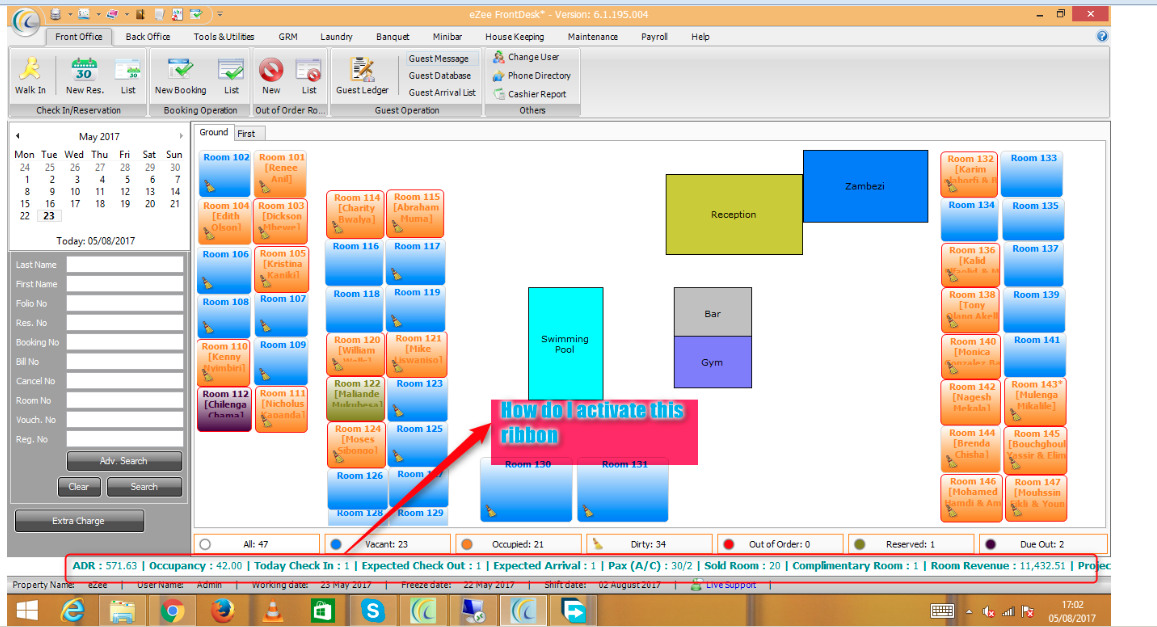Filter rooms by Out of Order: 0
This screenshot has height=627, width=1157.
coord(780,544)
